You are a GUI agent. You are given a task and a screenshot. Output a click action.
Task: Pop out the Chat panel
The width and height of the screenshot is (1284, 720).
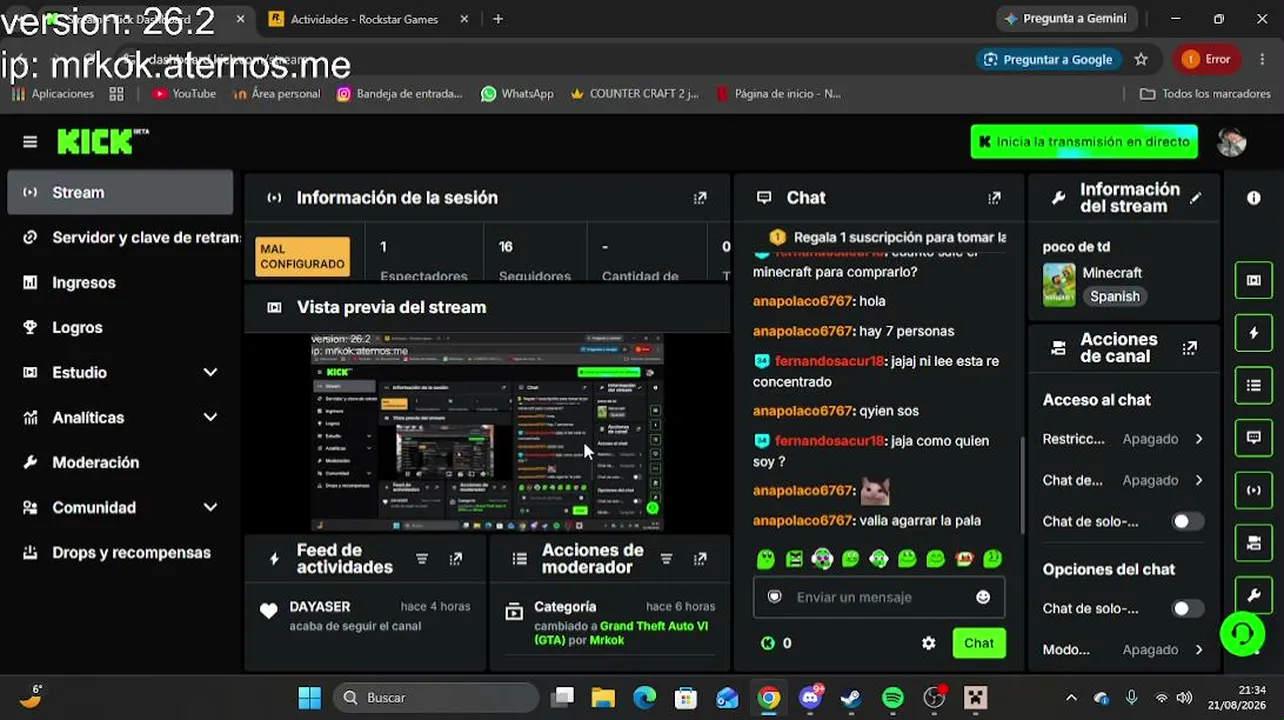point(994,198)
